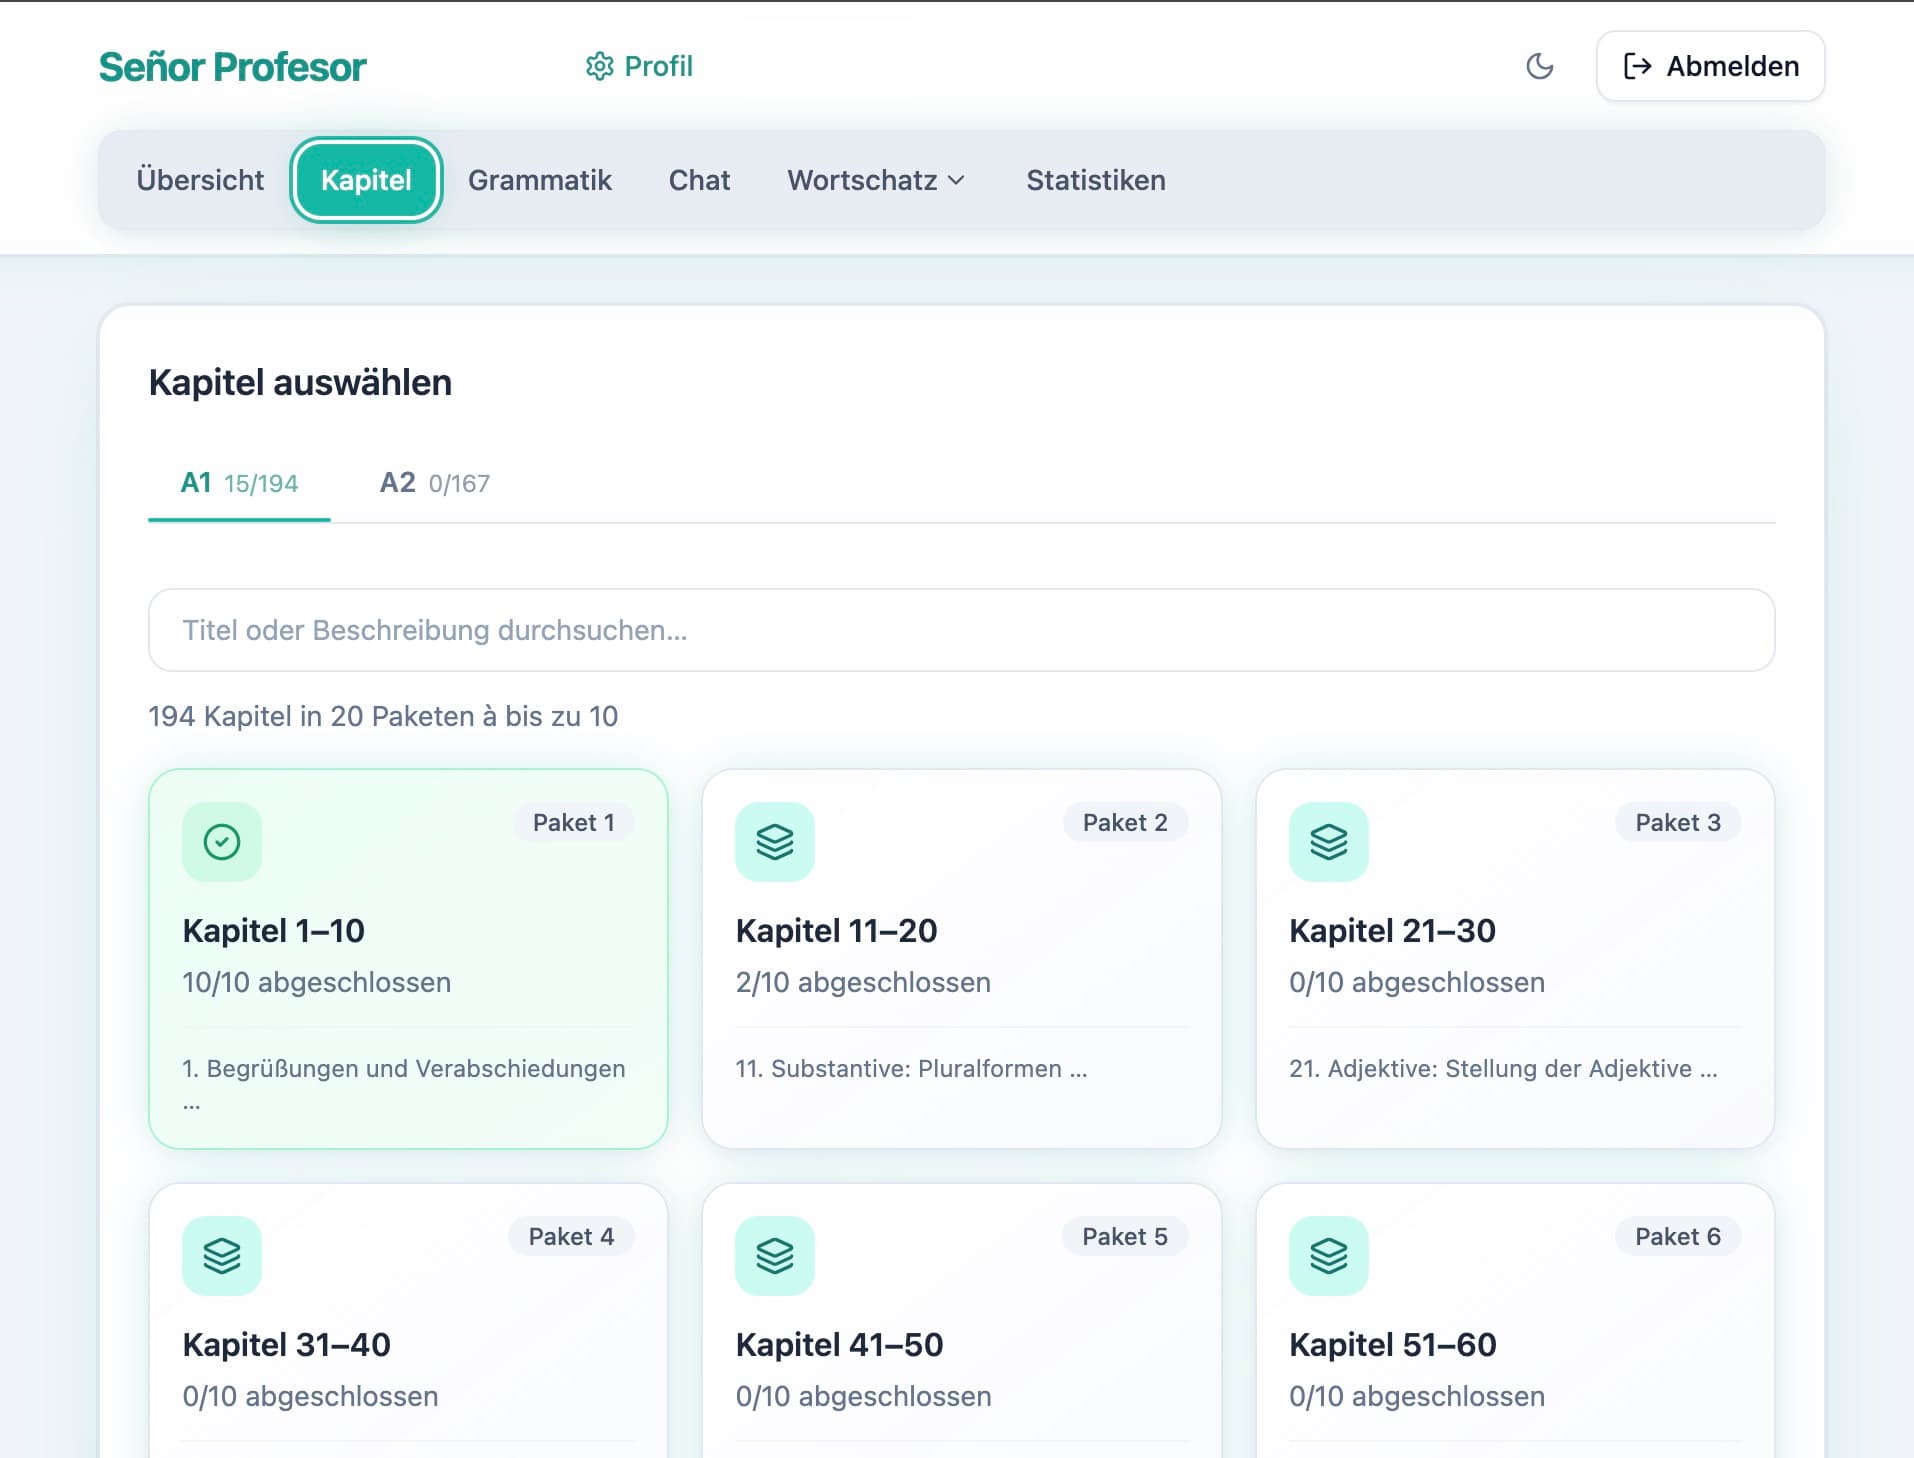Click the logout arrow icon on Abmelden

(1637, 66)
